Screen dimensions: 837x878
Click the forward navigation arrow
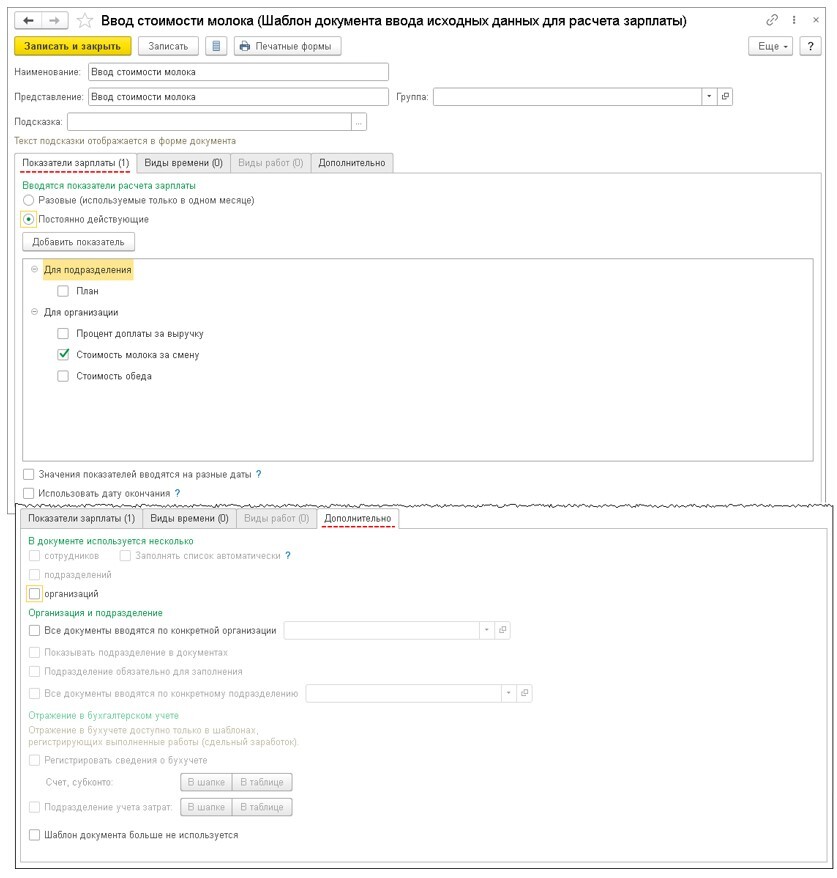tap(54, 20)
